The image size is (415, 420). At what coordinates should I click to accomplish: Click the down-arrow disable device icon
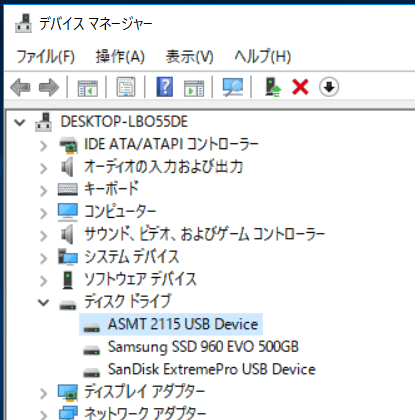pos(329,87)
